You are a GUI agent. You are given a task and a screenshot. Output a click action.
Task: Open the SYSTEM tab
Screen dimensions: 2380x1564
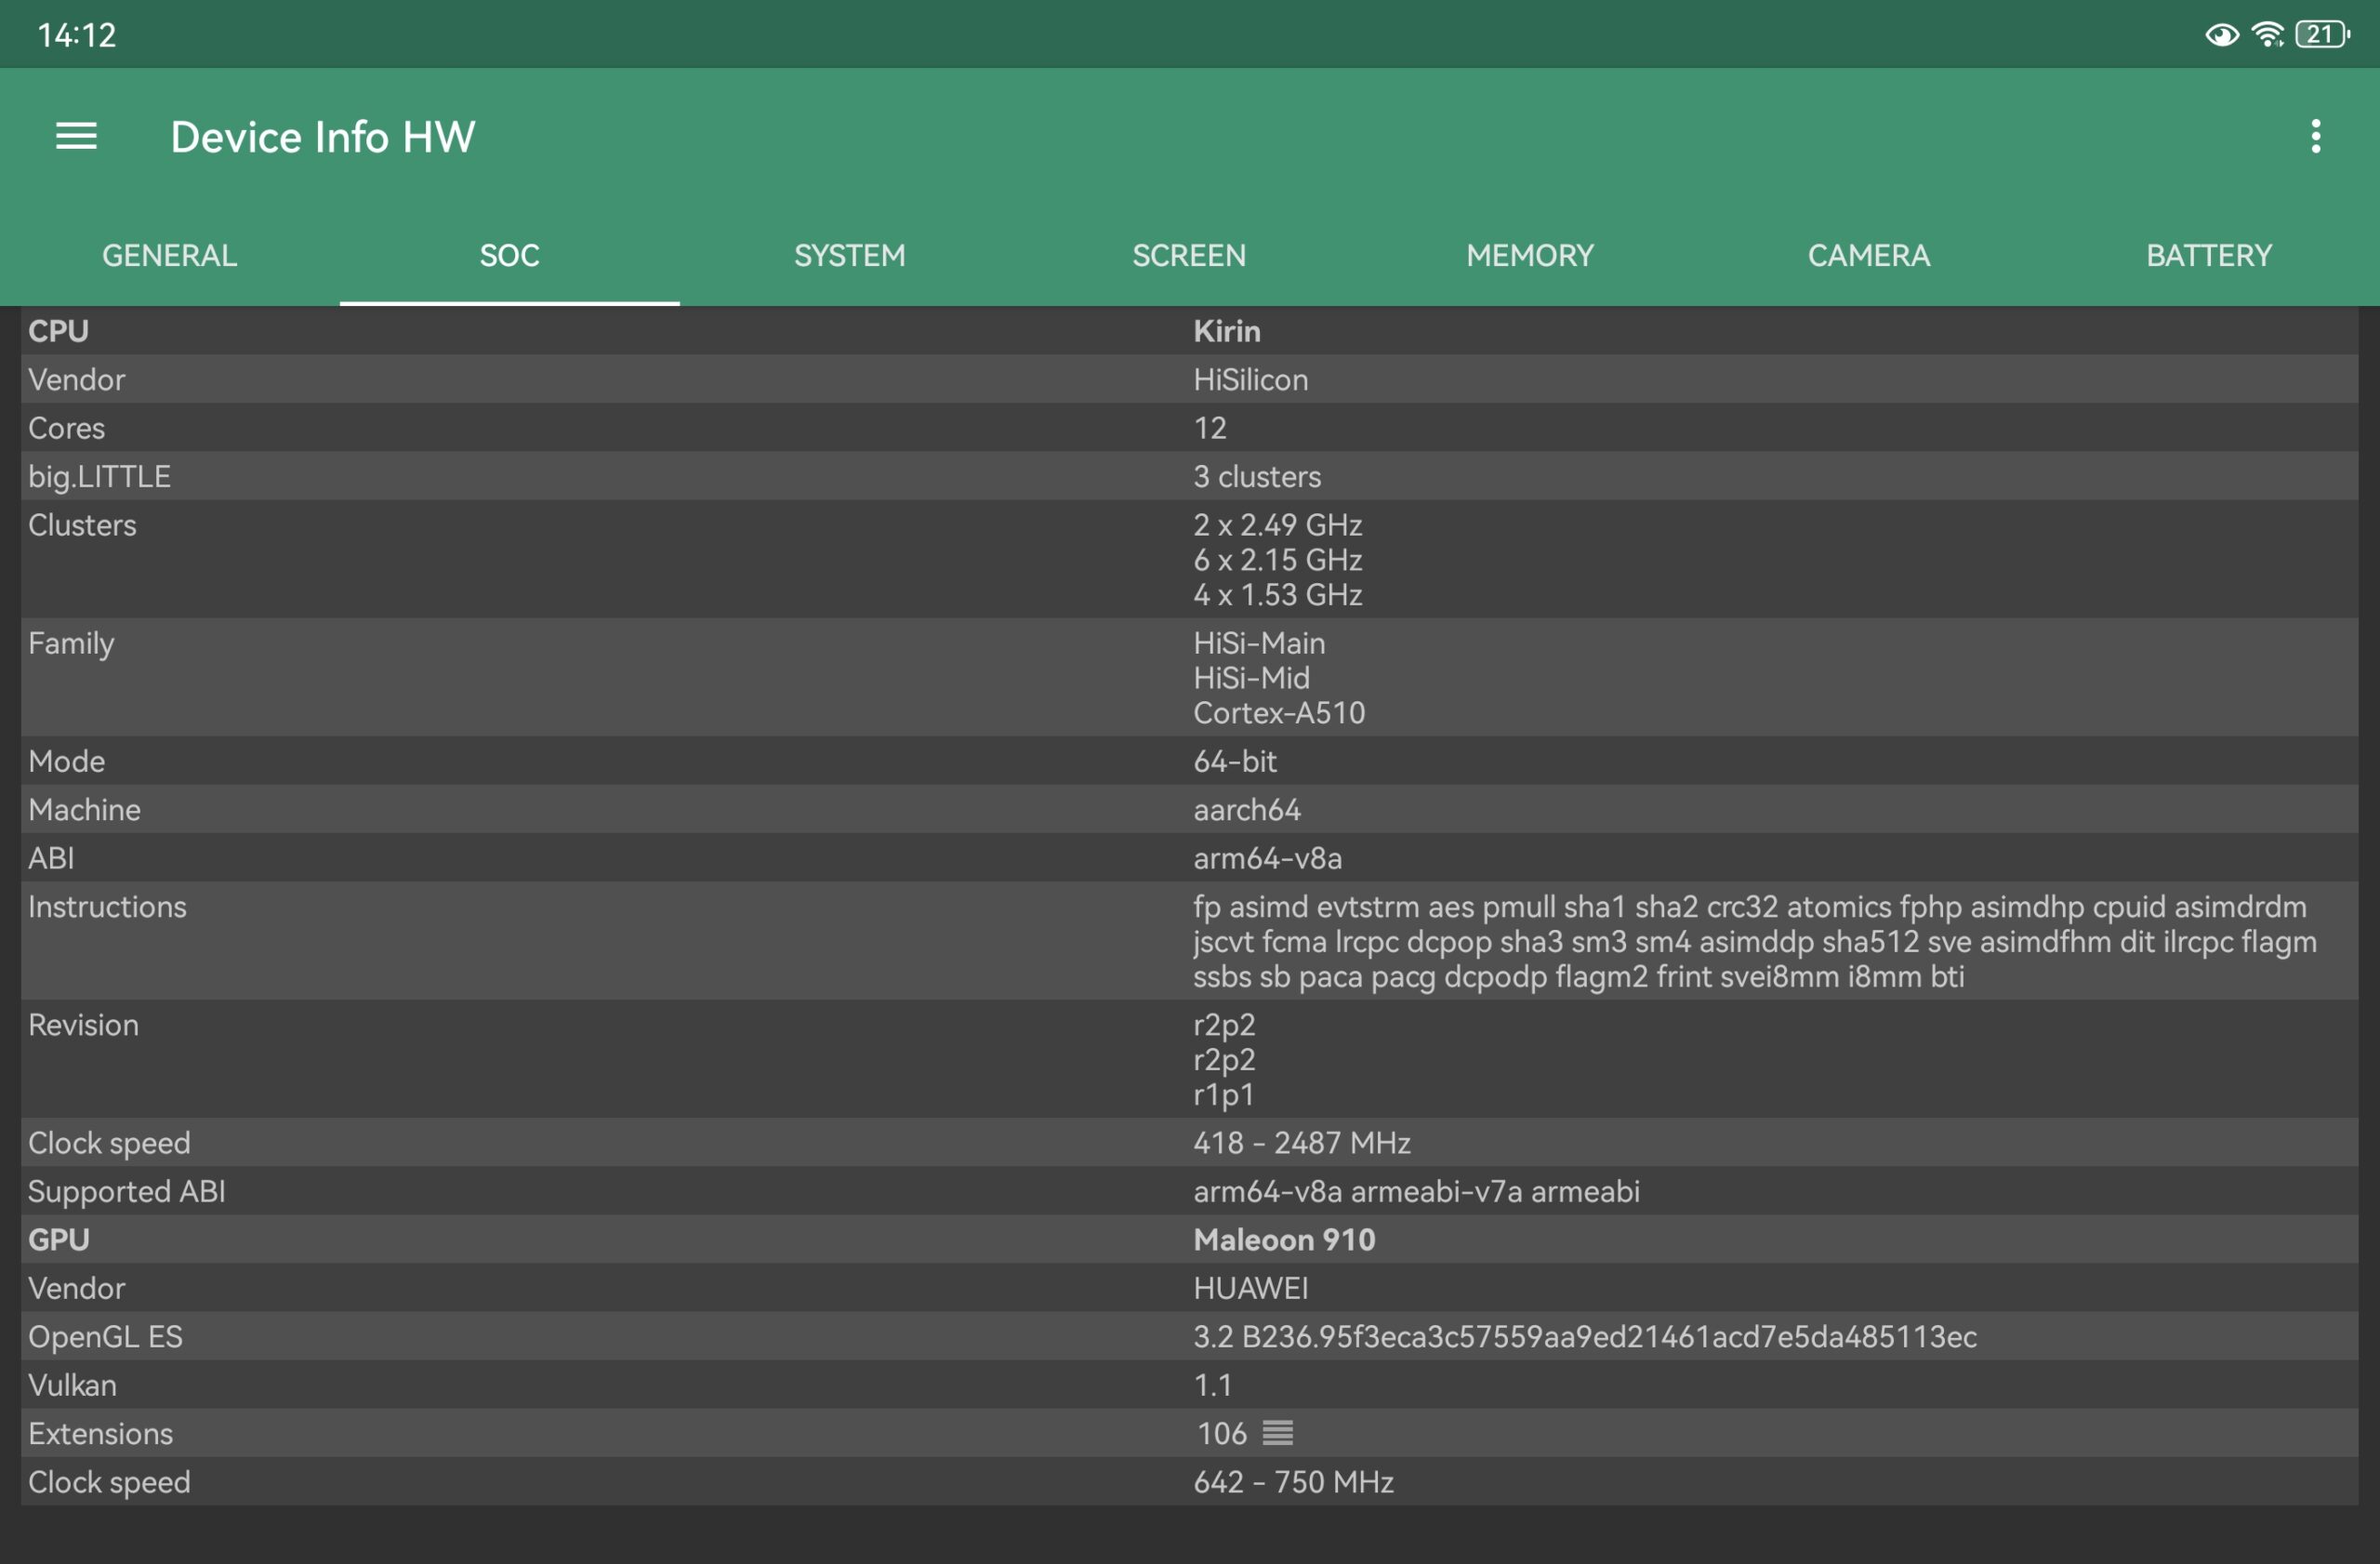pyautogui.click(x=850, y=255)
